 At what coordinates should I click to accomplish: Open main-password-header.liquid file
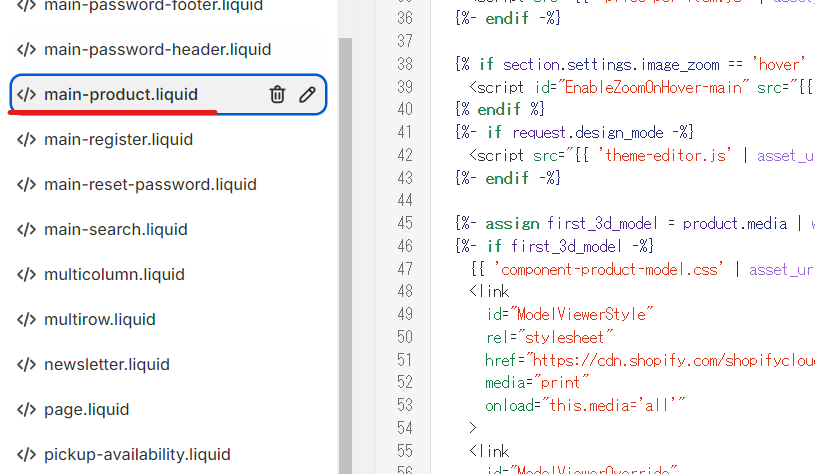pyautogui.click(x=157, y=49)
